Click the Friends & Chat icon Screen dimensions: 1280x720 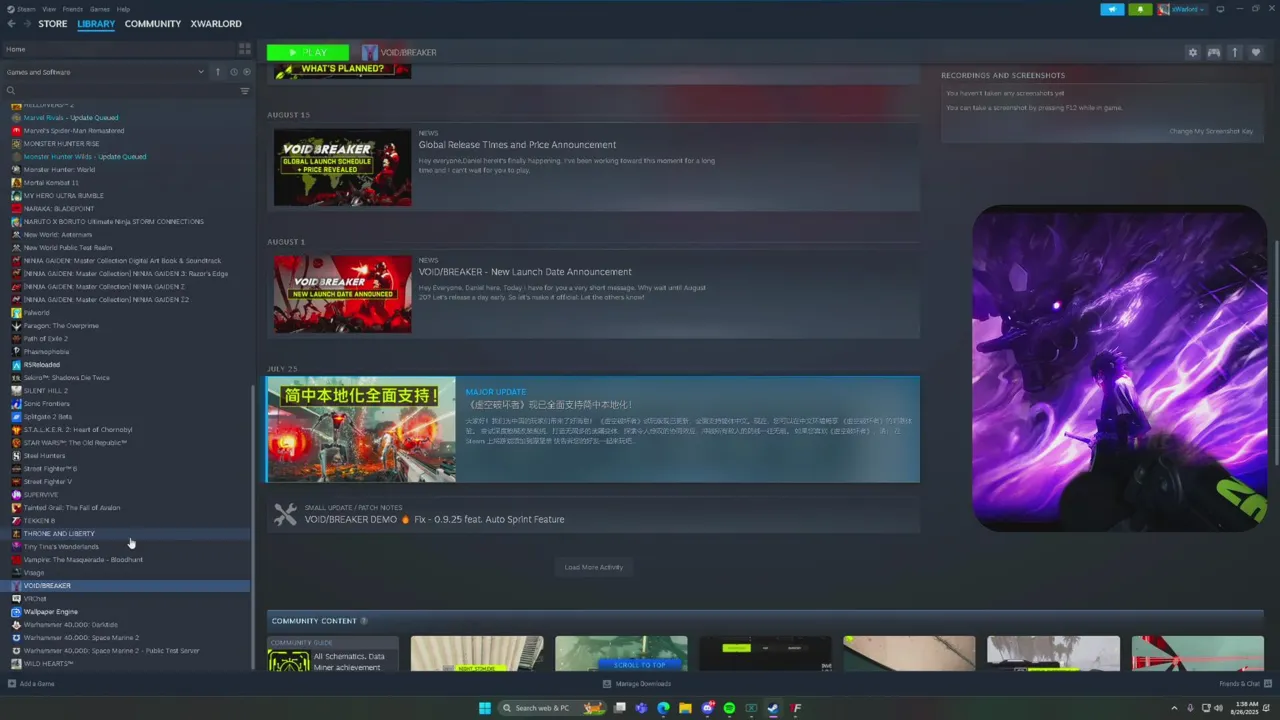1266,684
